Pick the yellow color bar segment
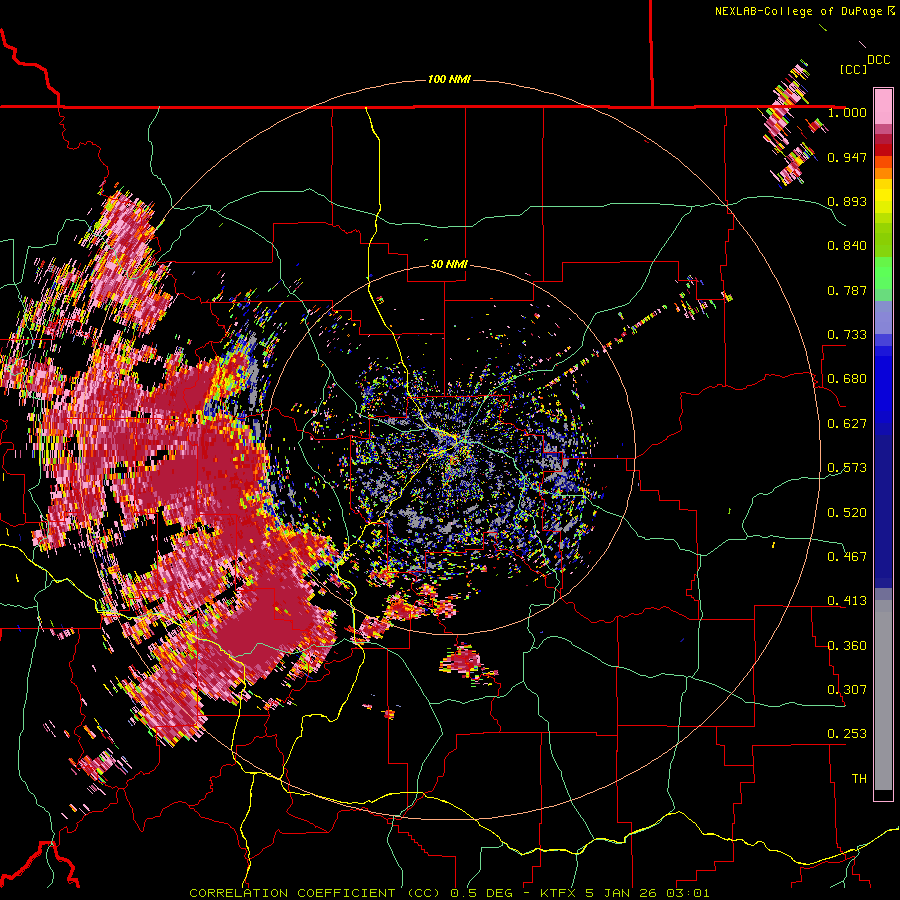900x900 pixels. (x=883, y=196)
